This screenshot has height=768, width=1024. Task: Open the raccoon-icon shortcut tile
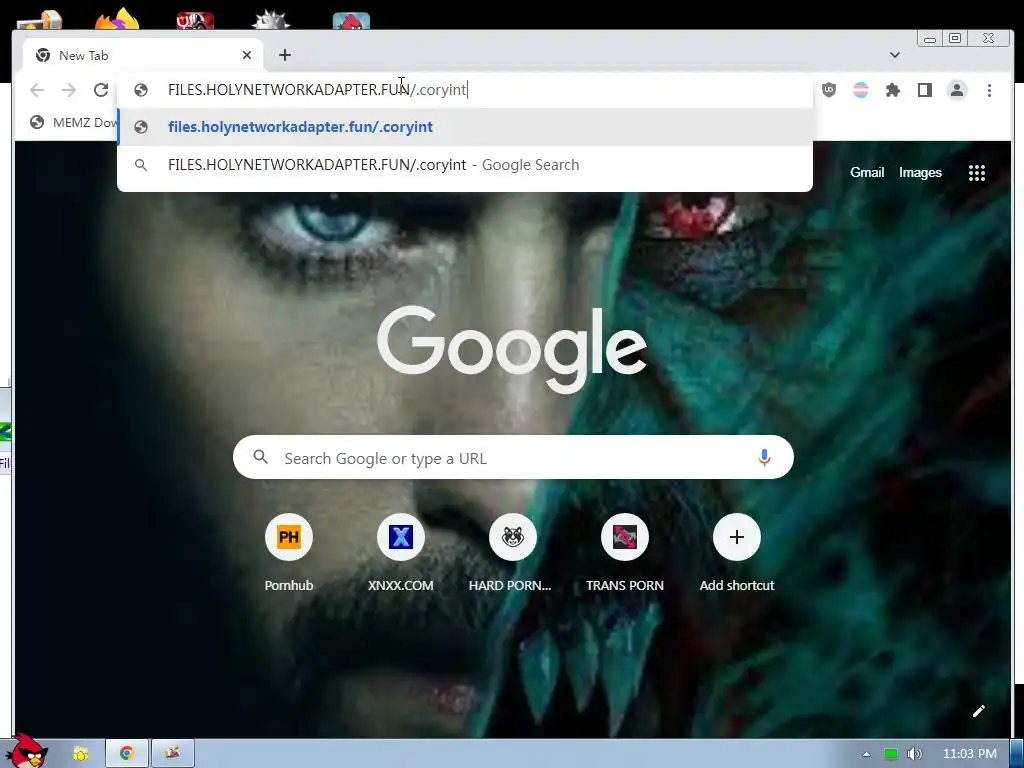click(513, 552)
